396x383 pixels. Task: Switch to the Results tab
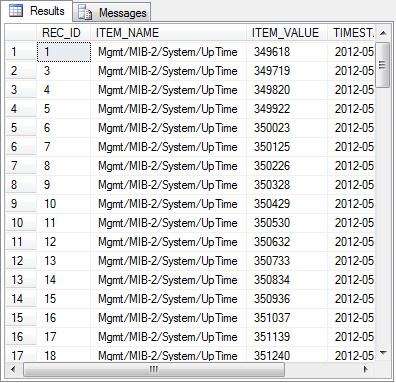click(x=37, y=11)
